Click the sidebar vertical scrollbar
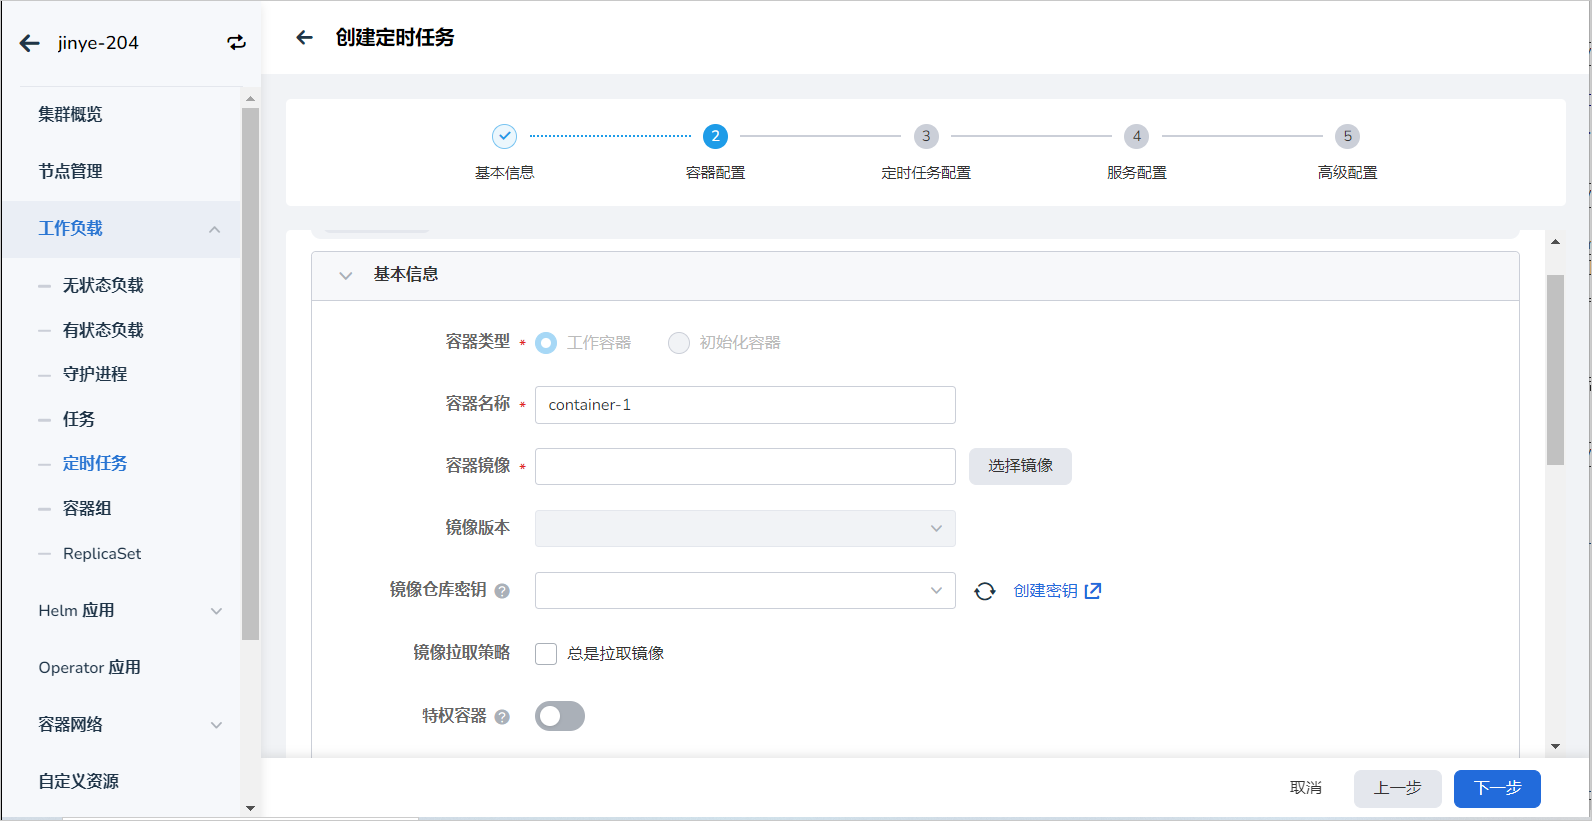 250,374
